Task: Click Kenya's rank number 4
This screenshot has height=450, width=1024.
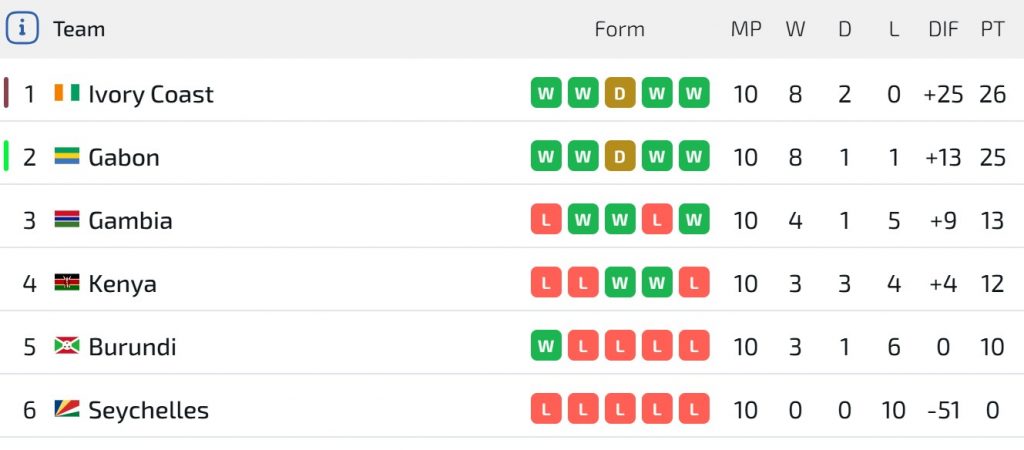Action: (x=29, y=284)
